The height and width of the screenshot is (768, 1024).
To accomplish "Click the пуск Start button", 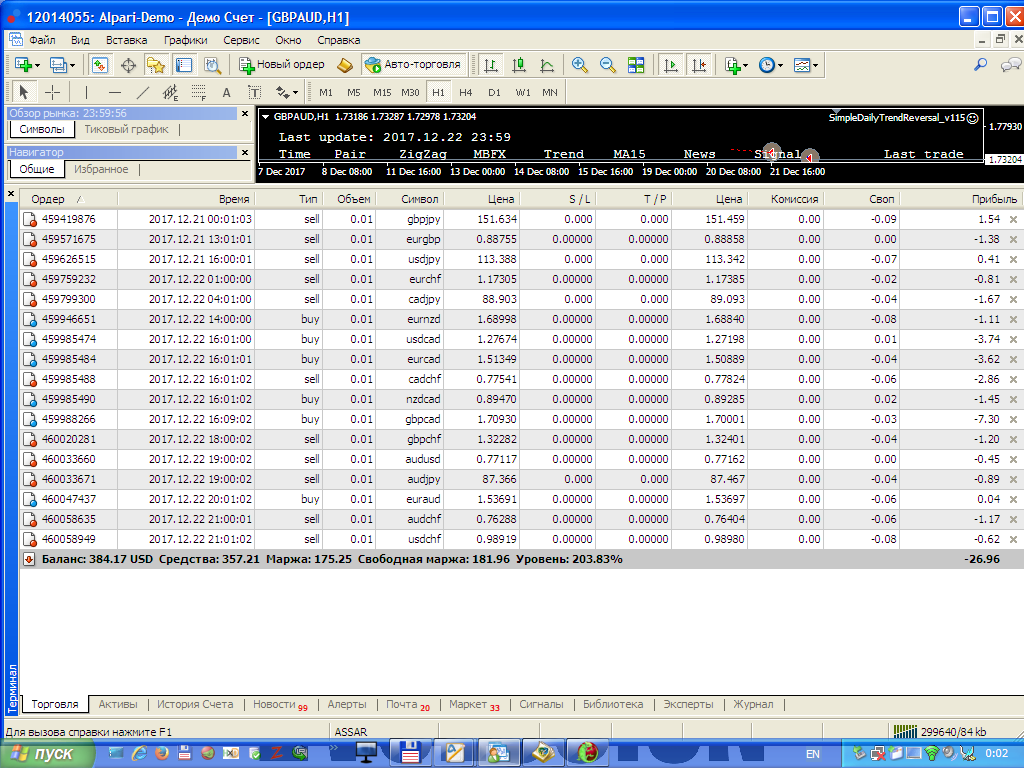I will 46,754.
